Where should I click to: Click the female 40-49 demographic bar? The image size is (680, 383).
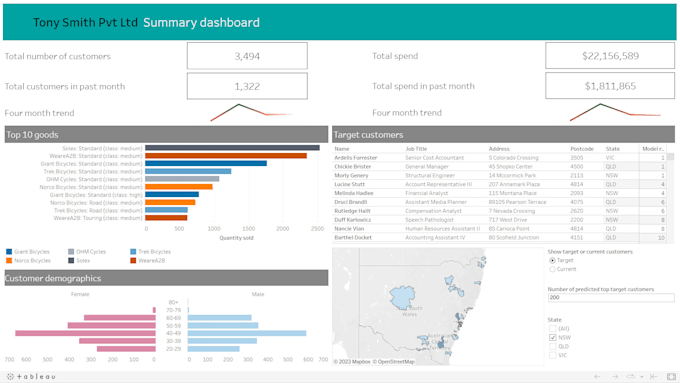click(85, 334)
